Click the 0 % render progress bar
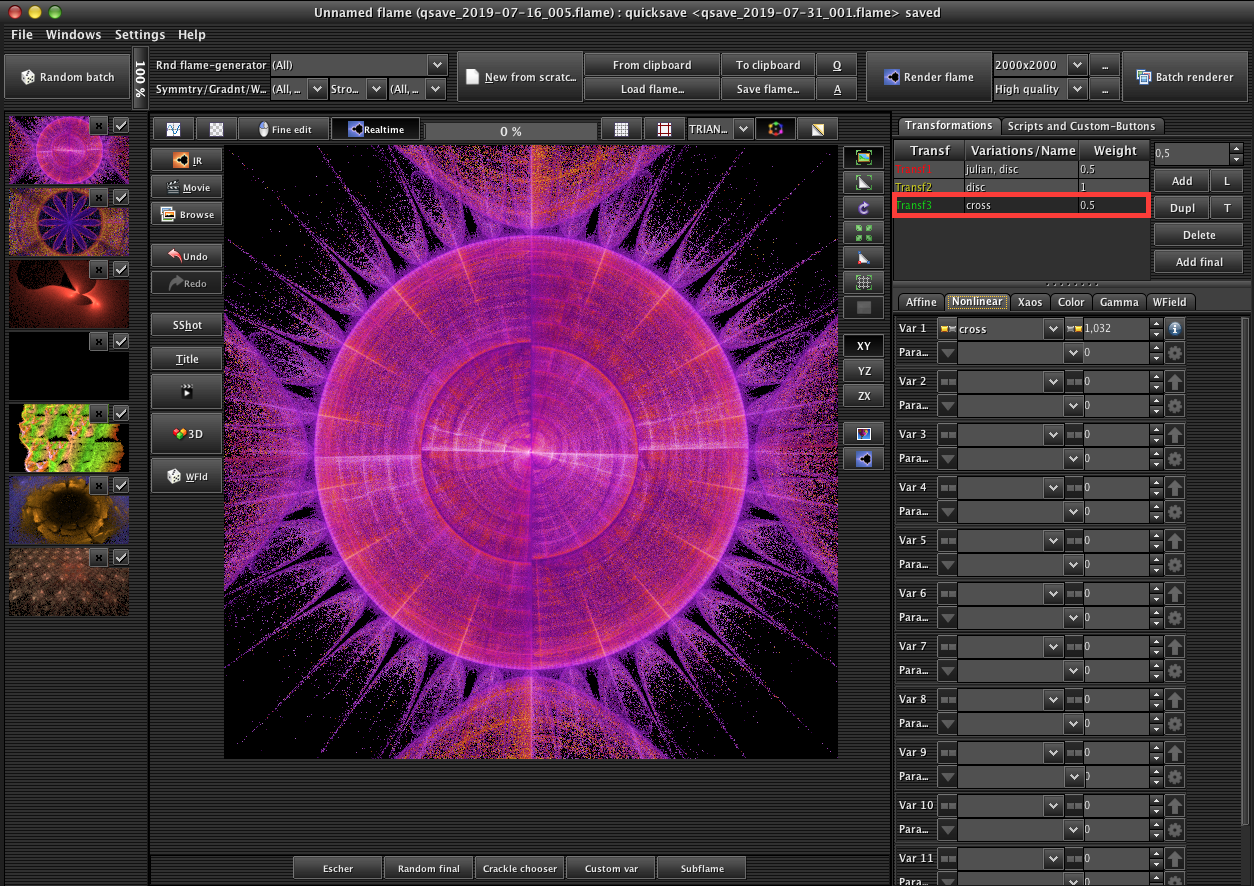Viewport: 1254px width, 886px height. [x=510, y=131]
